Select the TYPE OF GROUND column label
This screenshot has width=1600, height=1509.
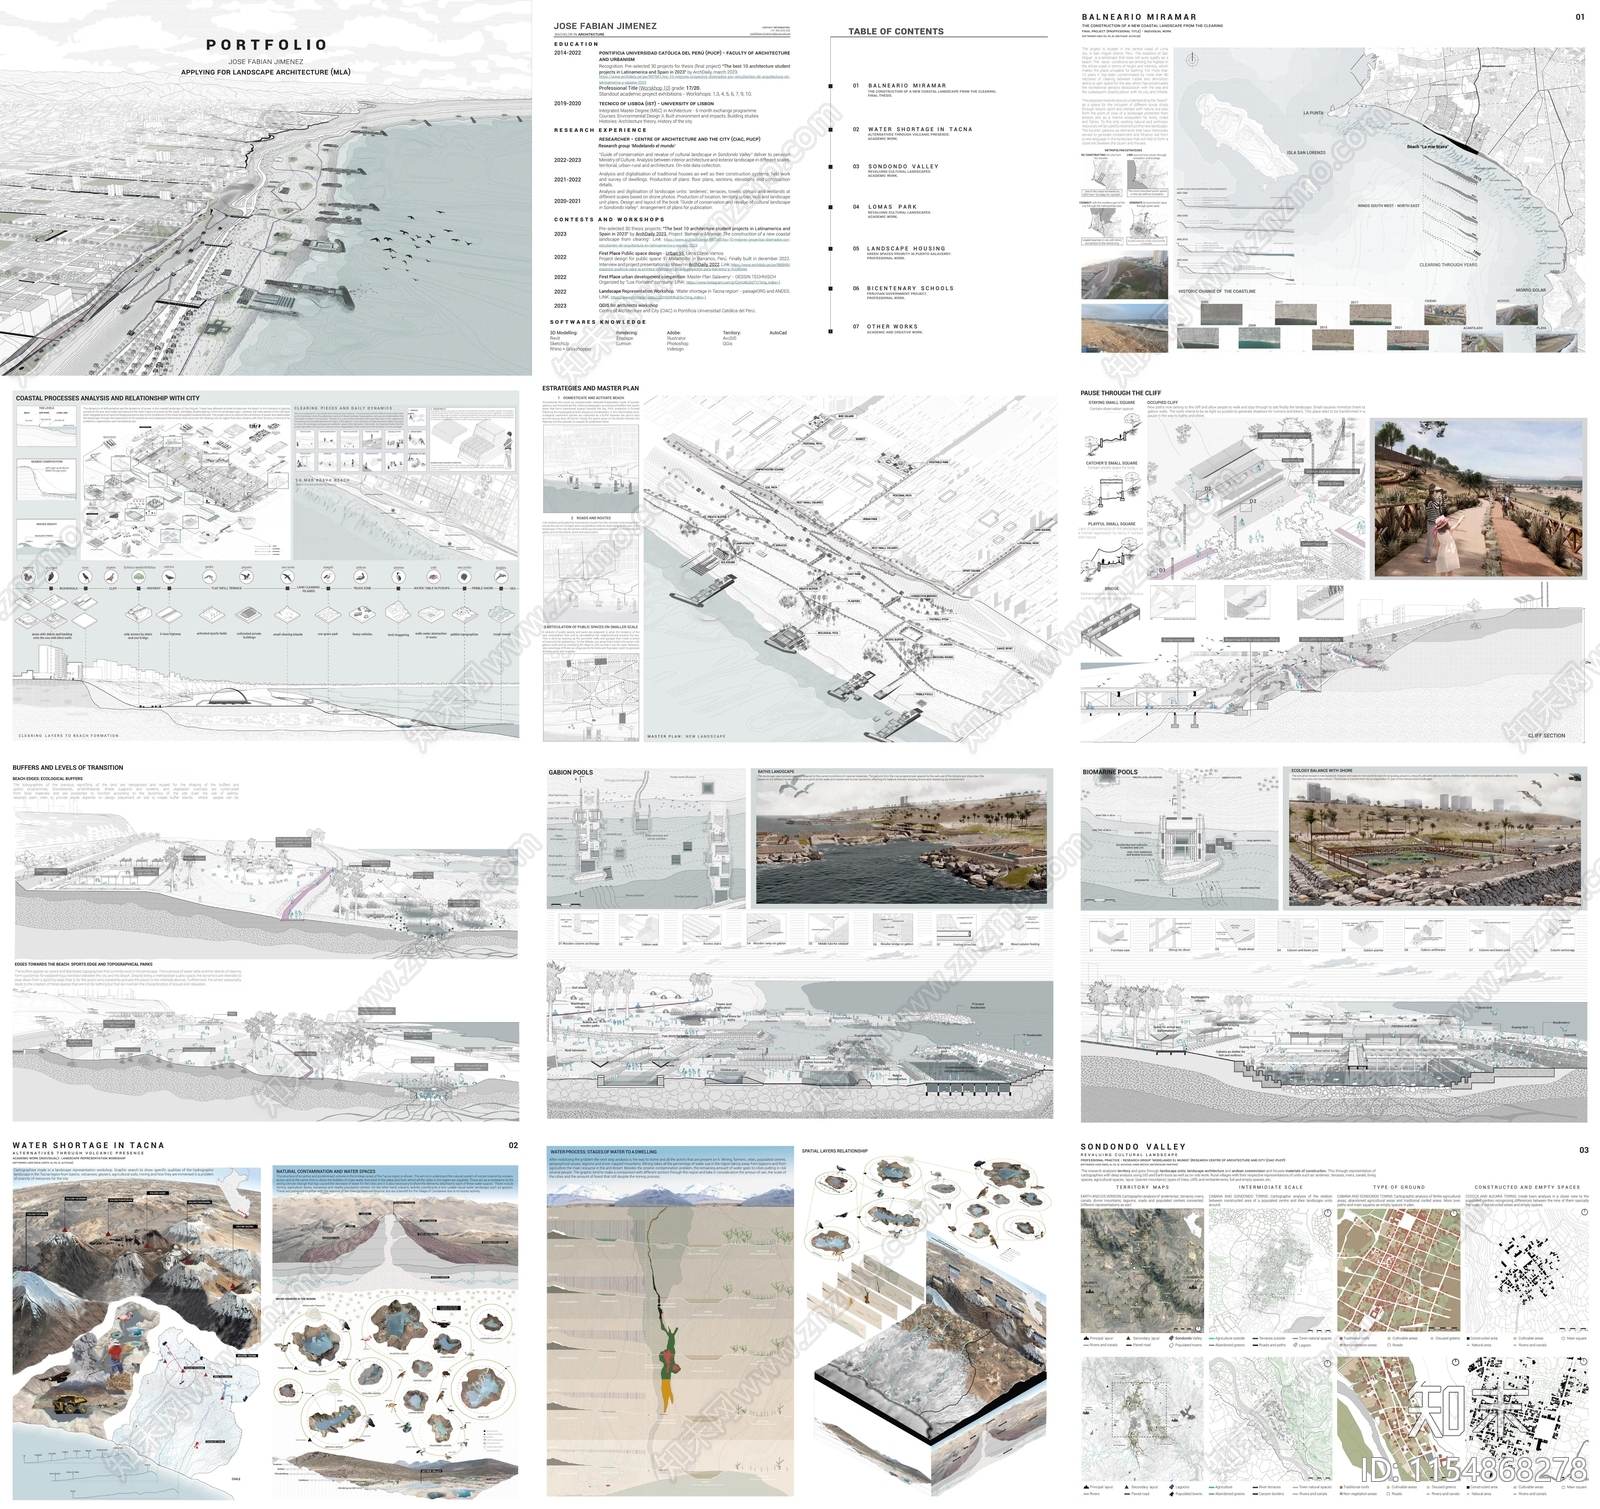(x=1399, y=1187)
